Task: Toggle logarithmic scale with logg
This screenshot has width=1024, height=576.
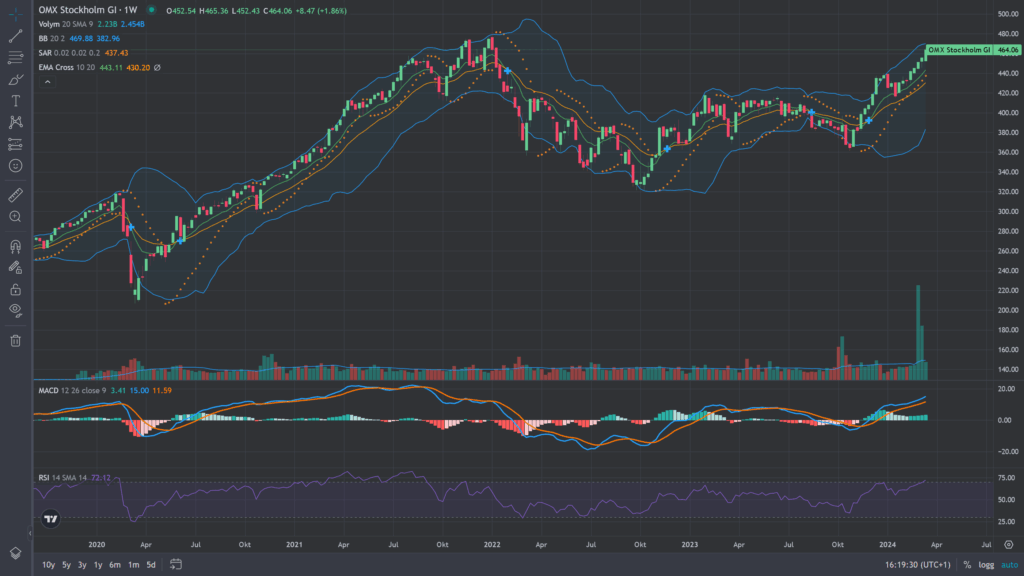Action: tap(985, 565)
